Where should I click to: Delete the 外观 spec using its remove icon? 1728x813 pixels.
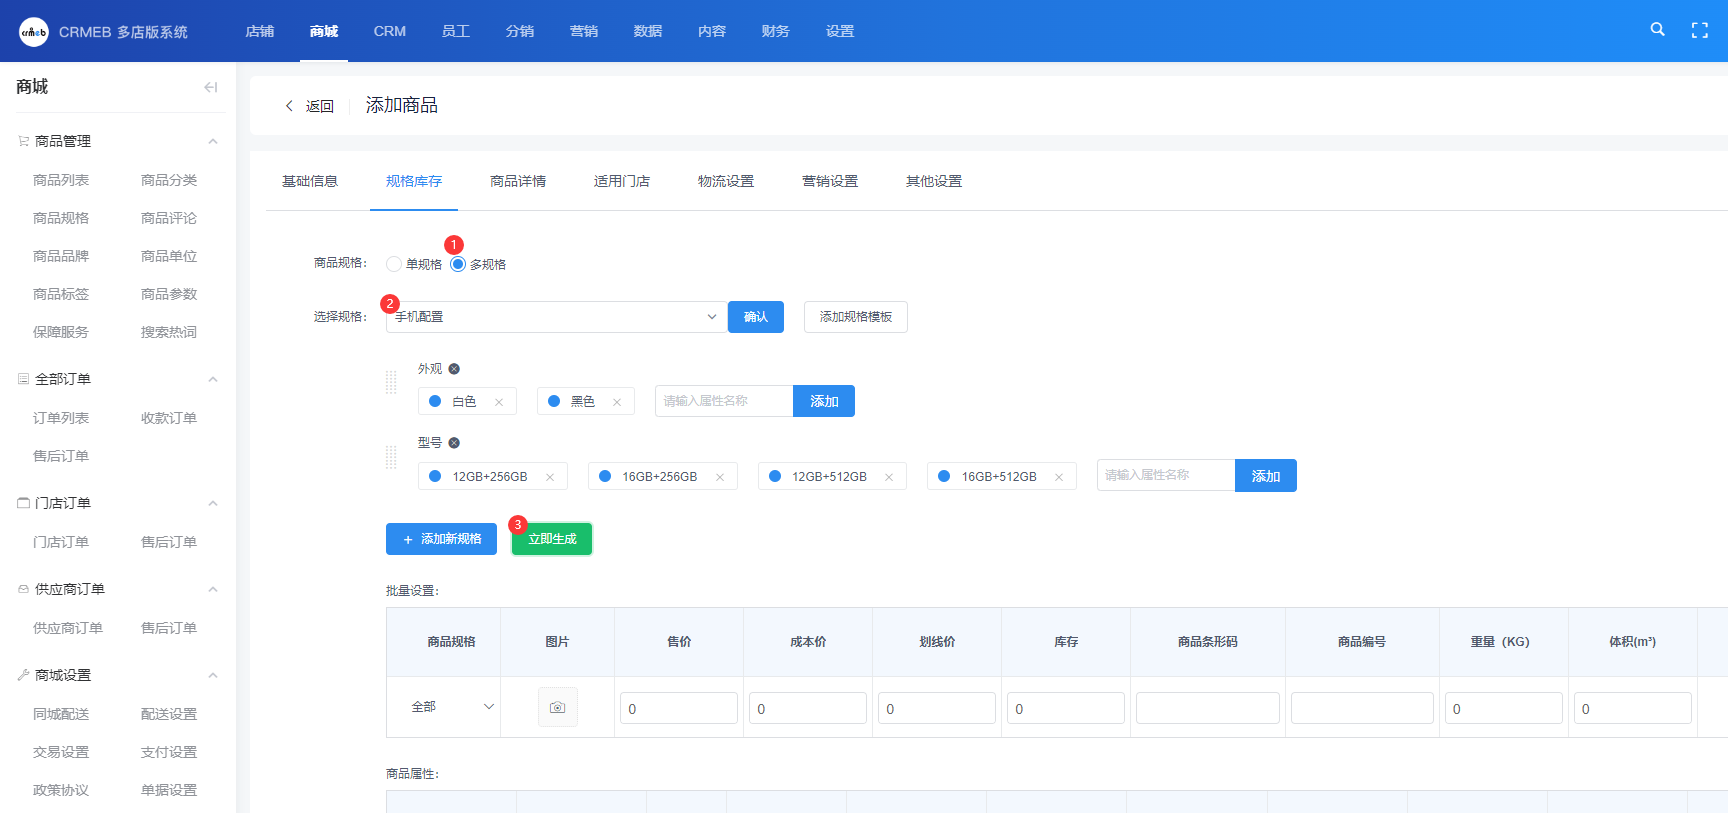[454, 369]
